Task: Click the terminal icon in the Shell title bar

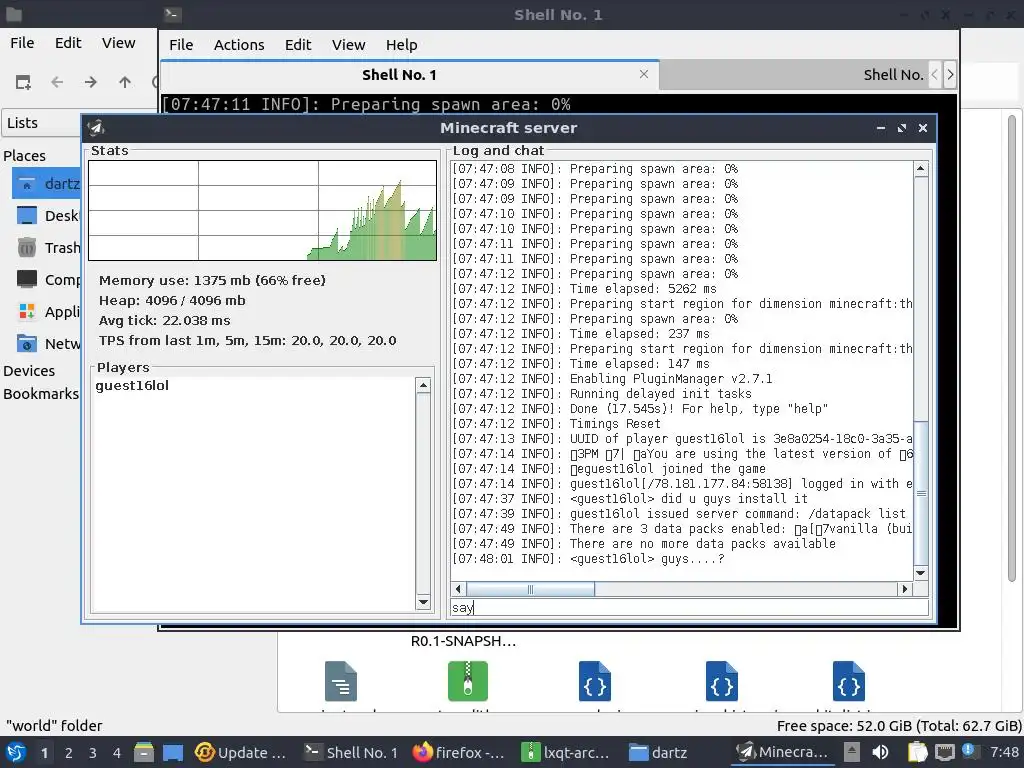Action: 173,14
